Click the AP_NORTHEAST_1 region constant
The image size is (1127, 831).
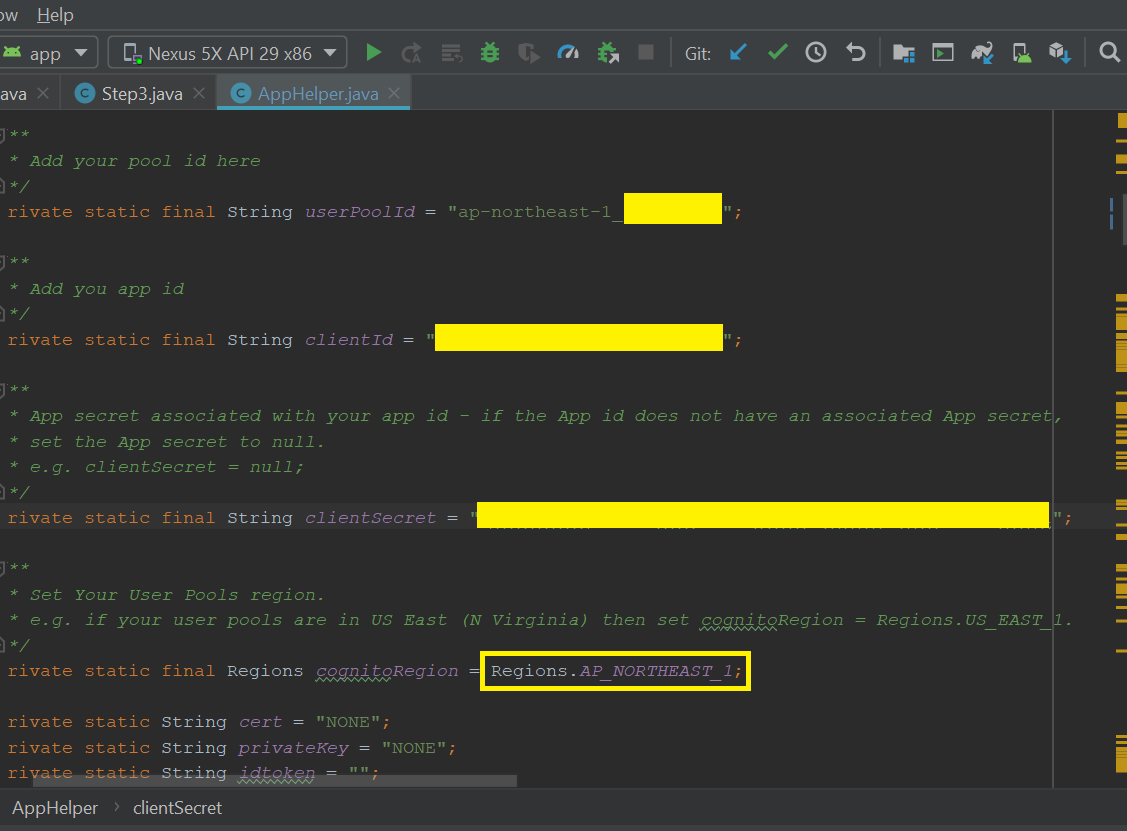tap(656, 671)
